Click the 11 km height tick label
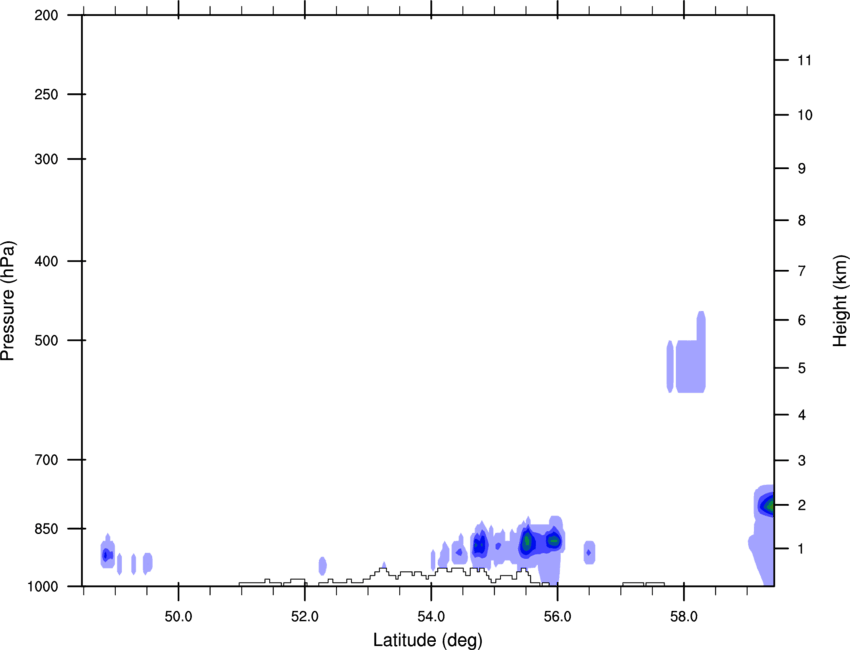The image size is (850, 650). (805, 60)
